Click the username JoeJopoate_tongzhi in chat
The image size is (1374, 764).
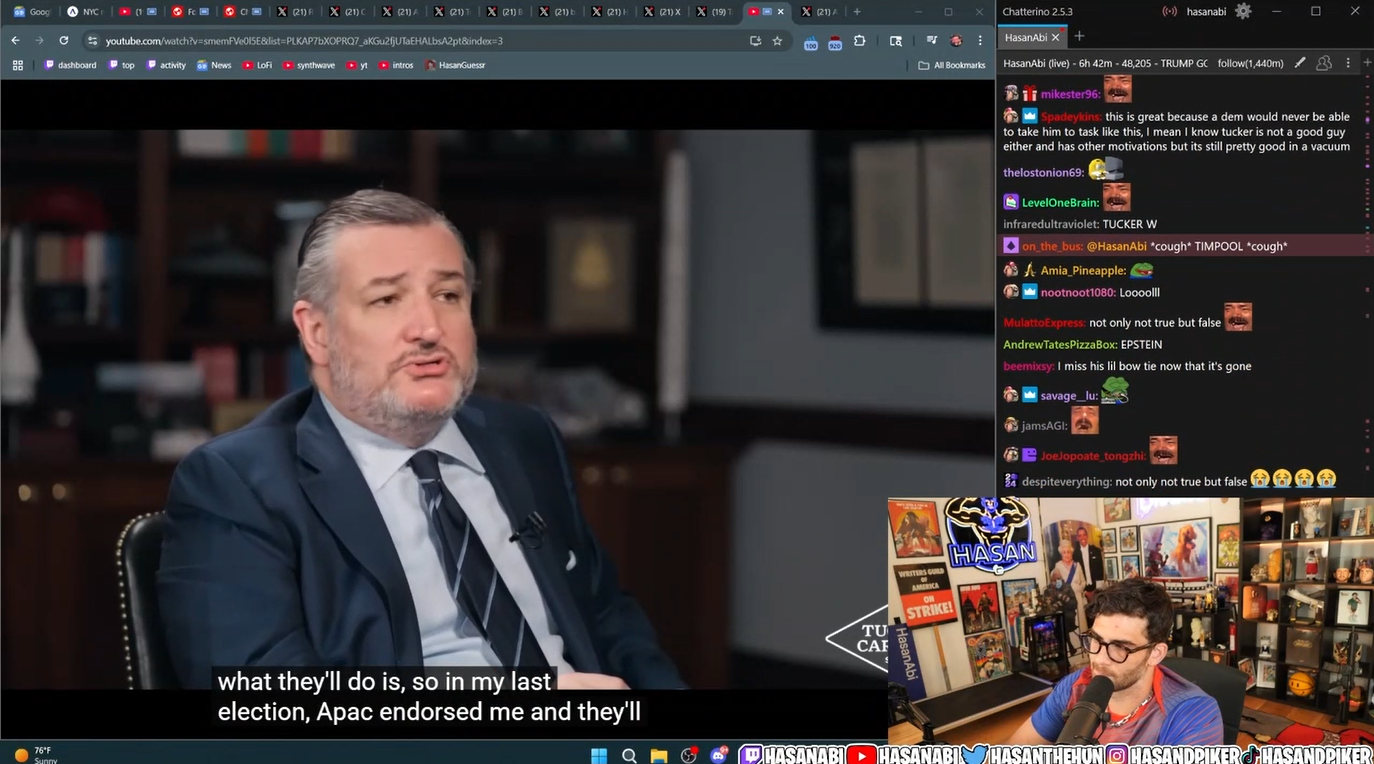click(x=1093, y=456)
